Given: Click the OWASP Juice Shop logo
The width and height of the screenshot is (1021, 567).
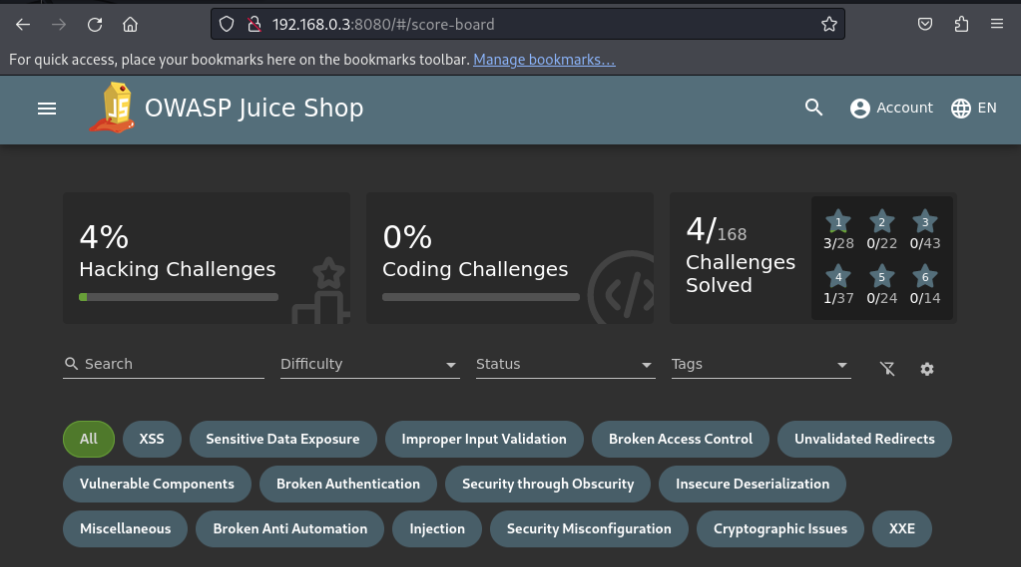Looking at the screenshot, I should [x=112, y=107].
